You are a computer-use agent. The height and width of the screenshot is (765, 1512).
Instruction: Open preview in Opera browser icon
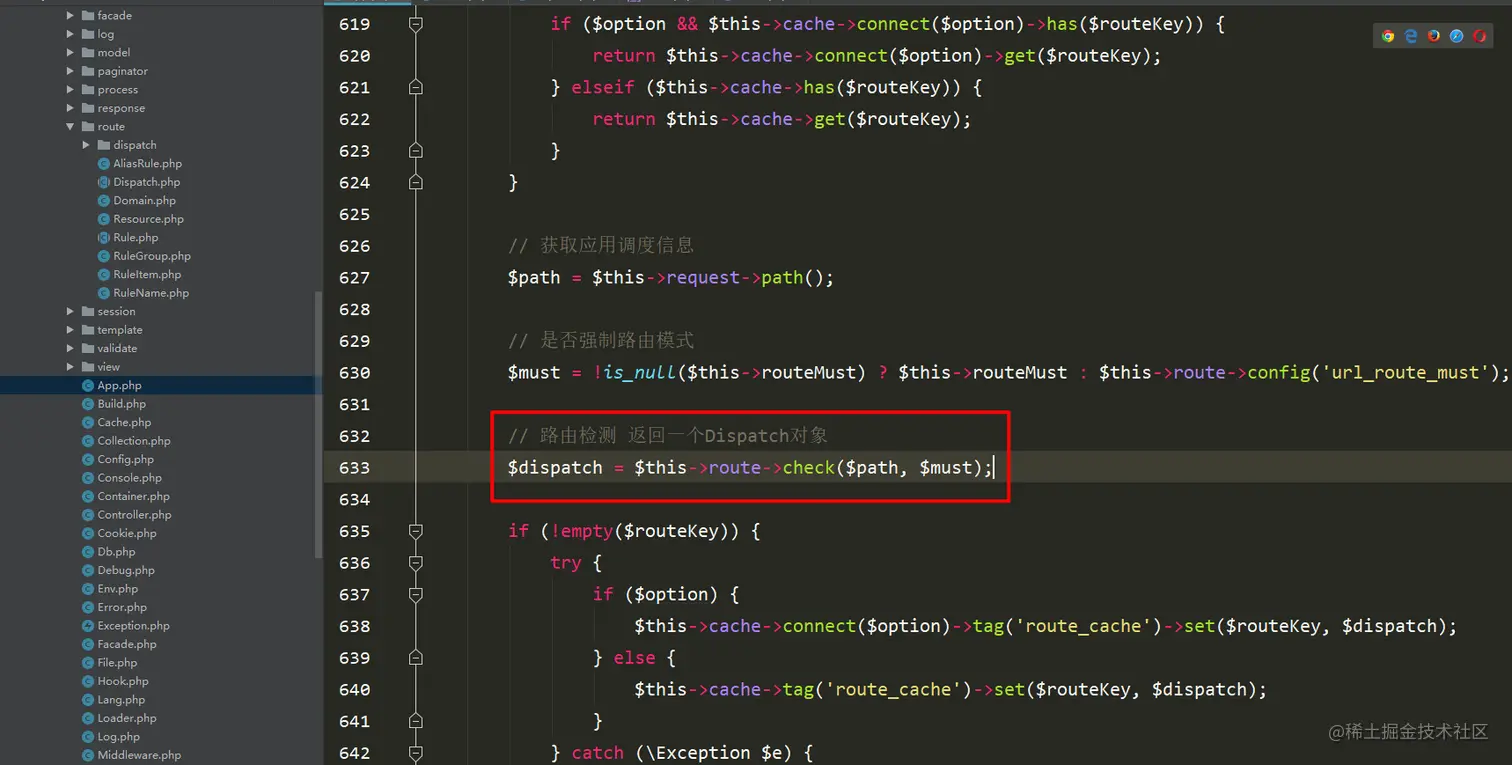click(1480, 36)
